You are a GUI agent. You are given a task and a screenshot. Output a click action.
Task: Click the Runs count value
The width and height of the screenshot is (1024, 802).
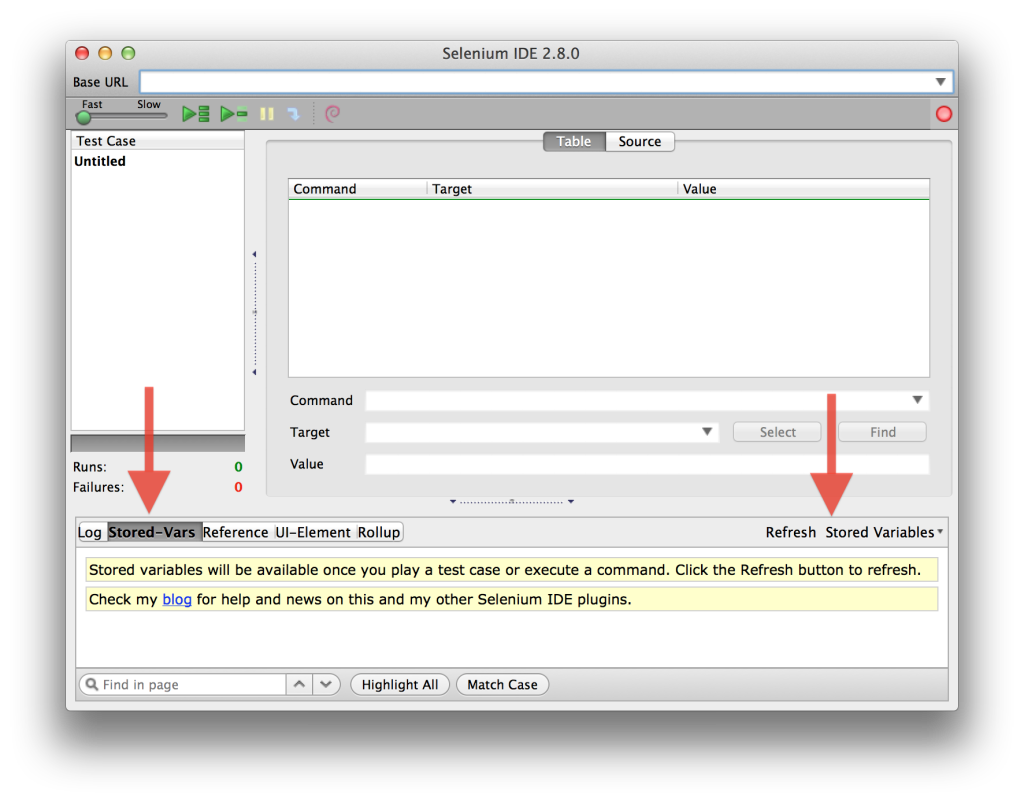click(238, 467)
